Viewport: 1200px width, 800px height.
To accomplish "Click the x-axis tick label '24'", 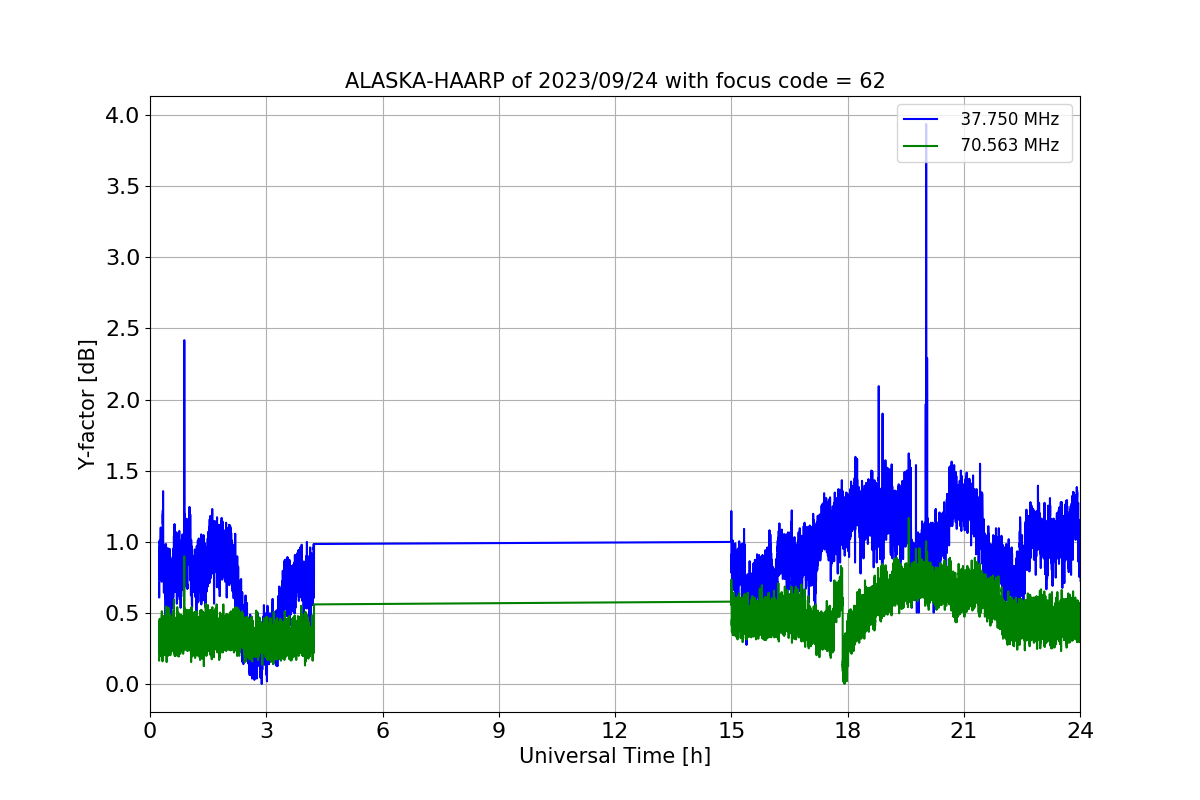I will click(x=1080, y=730).
